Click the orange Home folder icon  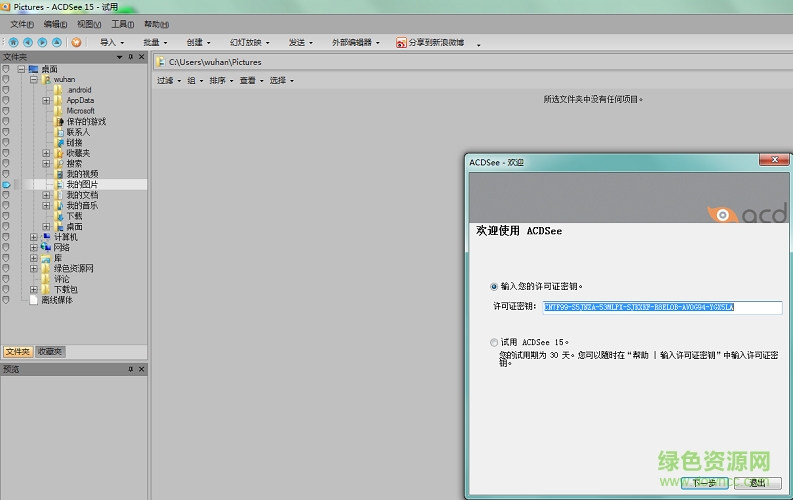(x=77, y=42)
